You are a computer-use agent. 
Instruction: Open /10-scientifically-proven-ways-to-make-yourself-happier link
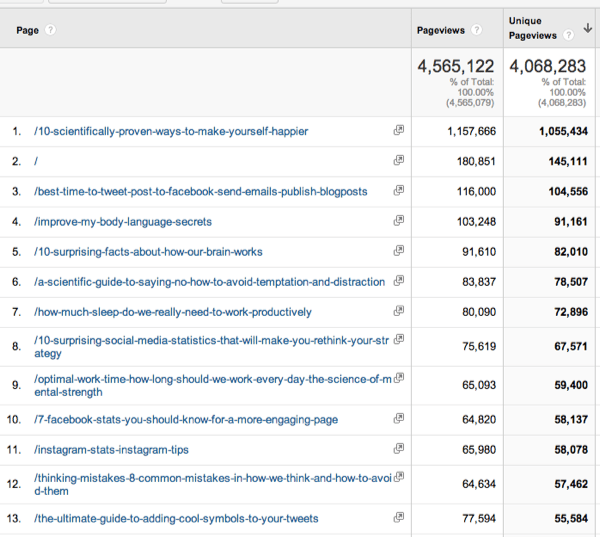click(171, 131)
